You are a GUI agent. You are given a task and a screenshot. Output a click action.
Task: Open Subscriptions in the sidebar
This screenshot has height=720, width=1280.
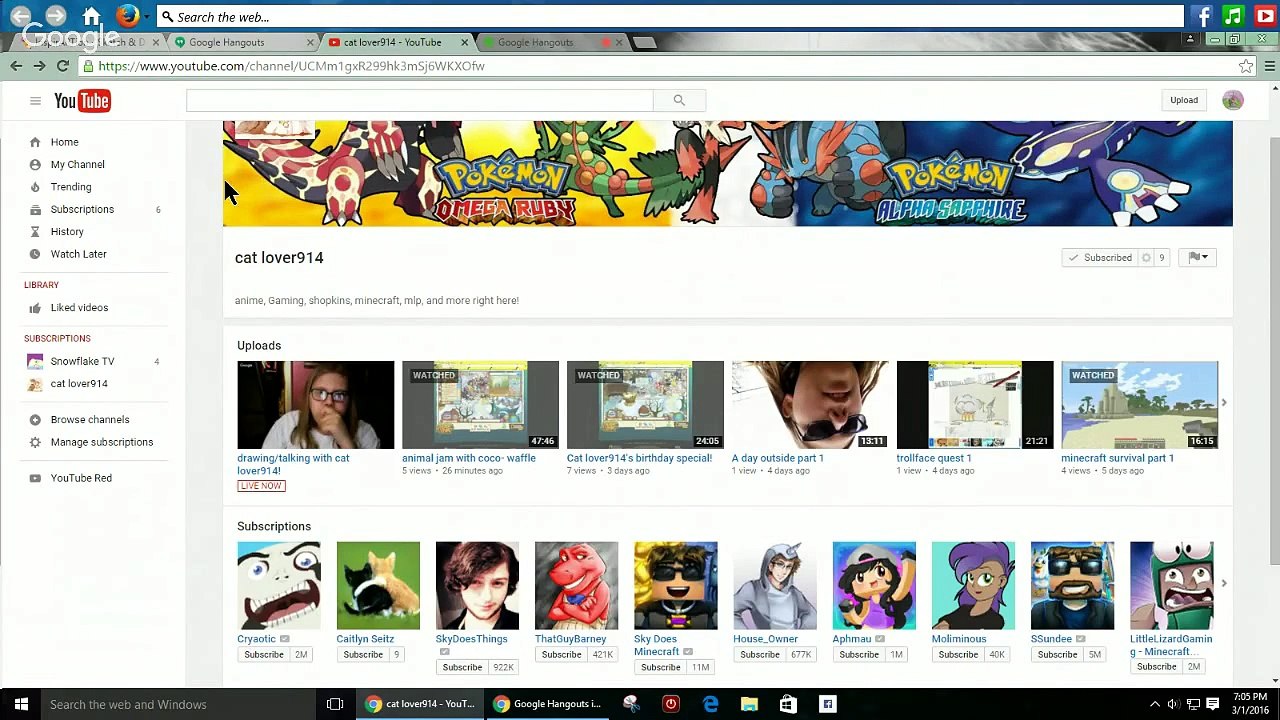coord(82,209)
